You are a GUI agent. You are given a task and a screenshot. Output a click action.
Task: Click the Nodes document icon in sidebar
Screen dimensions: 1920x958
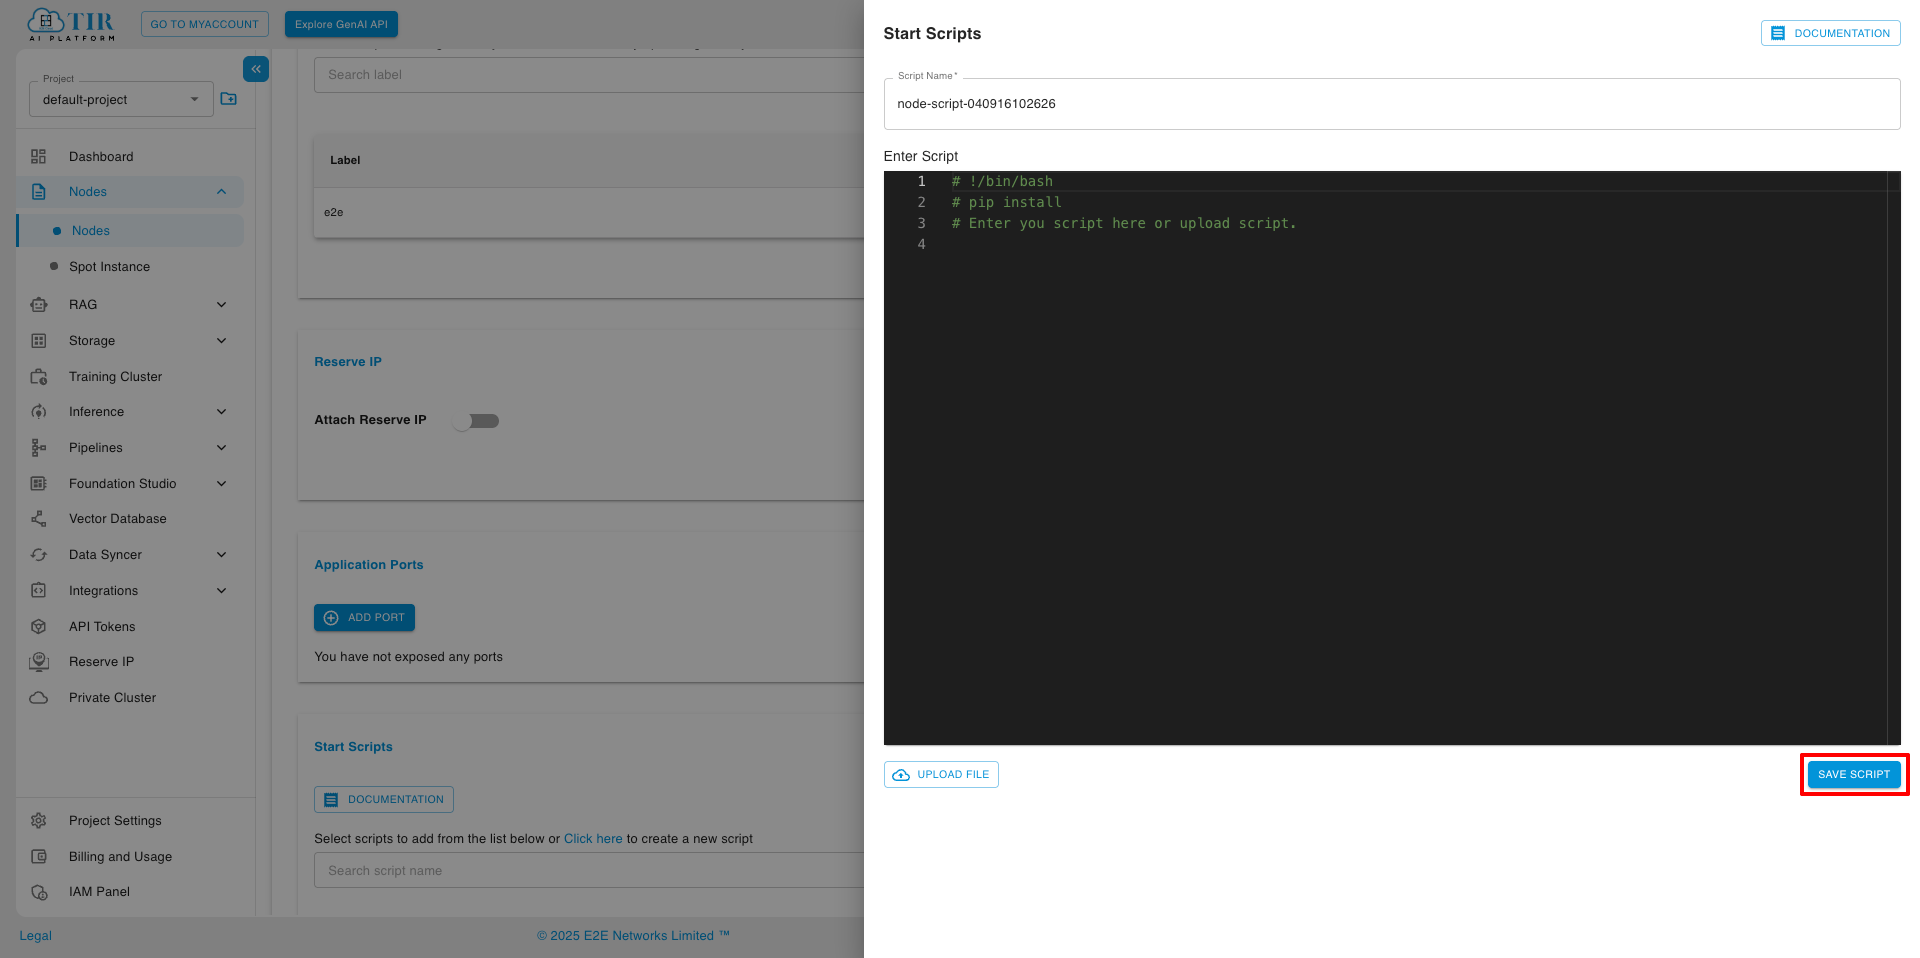pyautogui.click(x=39, y=192)
